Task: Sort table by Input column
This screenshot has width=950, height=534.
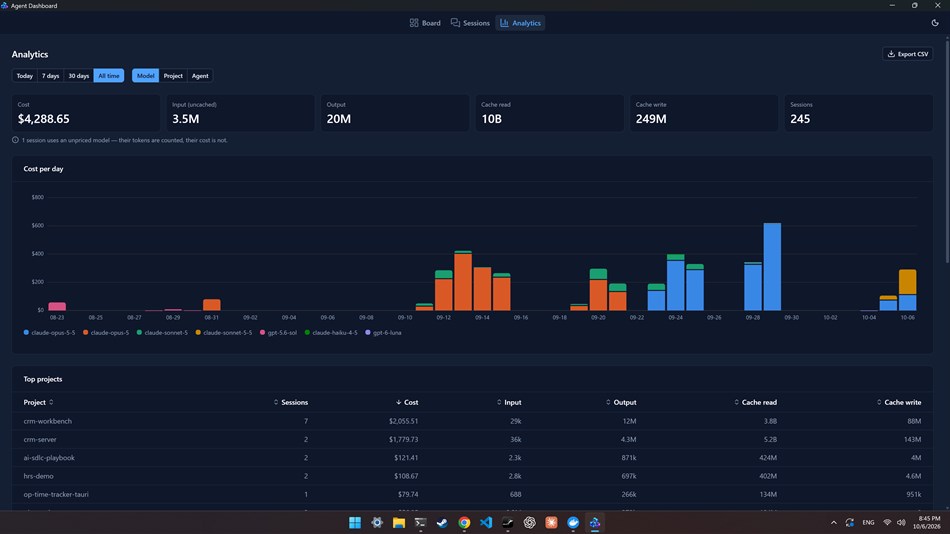Action: point(509,402)
